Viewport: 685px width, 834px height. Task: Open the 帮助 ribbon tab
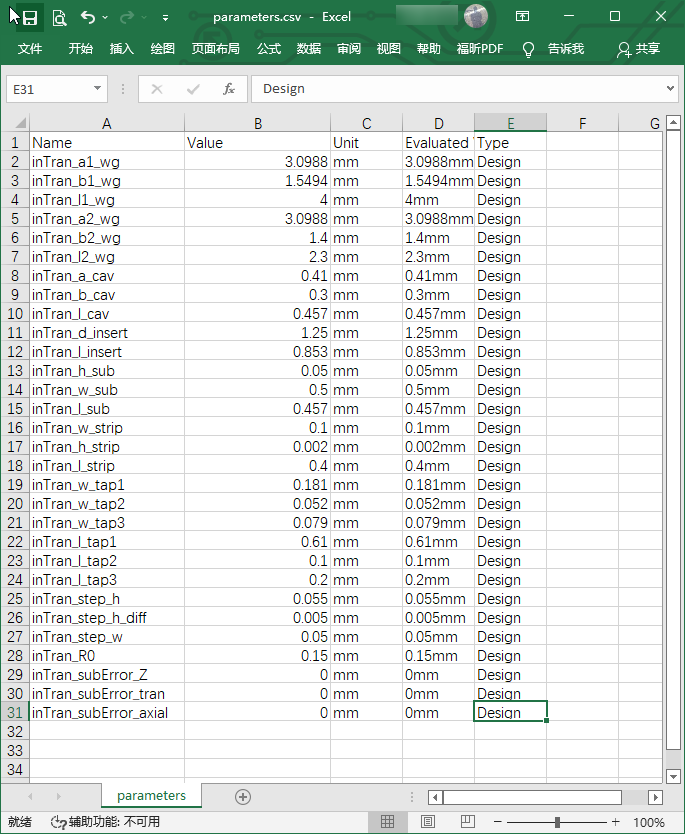pos(429,49)
